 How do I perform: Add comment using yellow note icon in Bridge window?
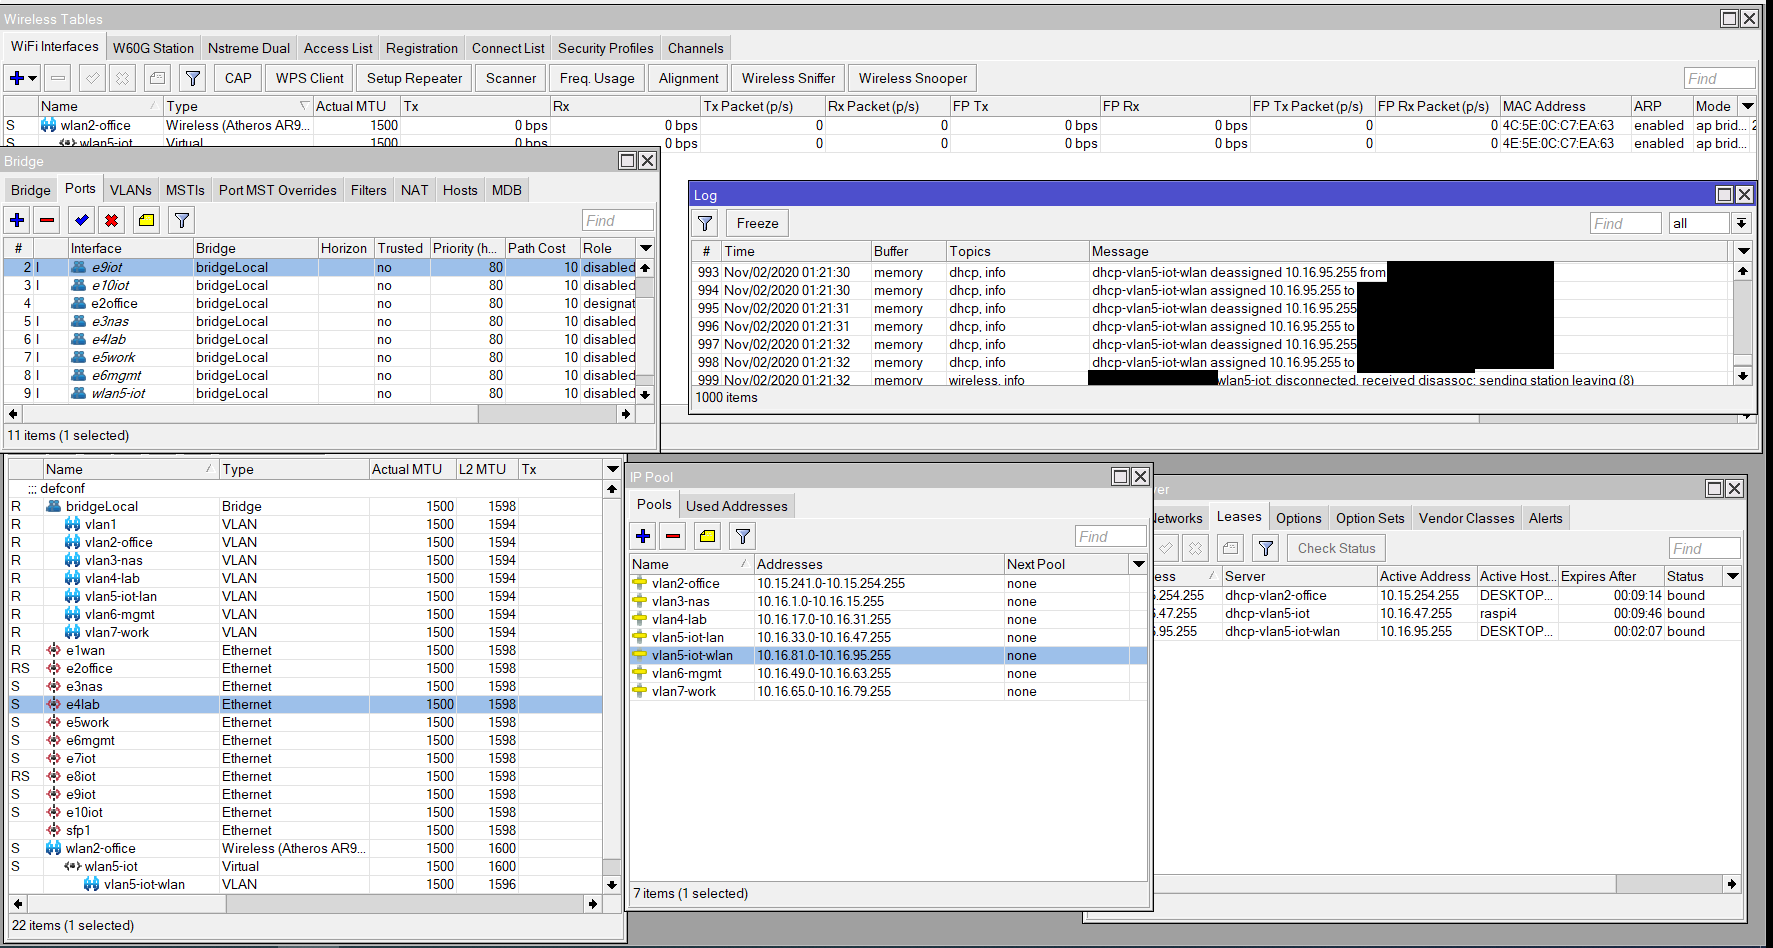(147, 220)
